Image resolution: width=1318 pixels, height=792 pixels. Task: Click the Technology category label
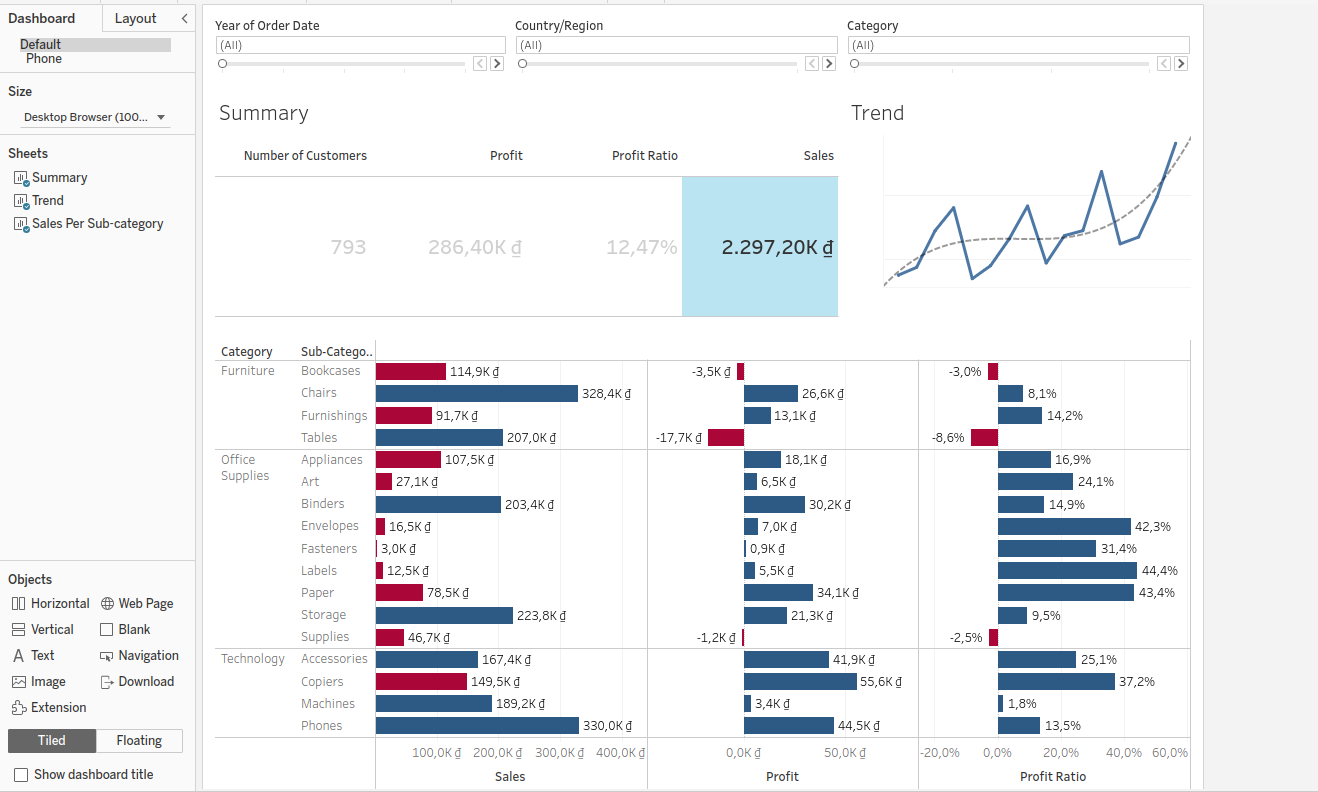pos(253,659)
